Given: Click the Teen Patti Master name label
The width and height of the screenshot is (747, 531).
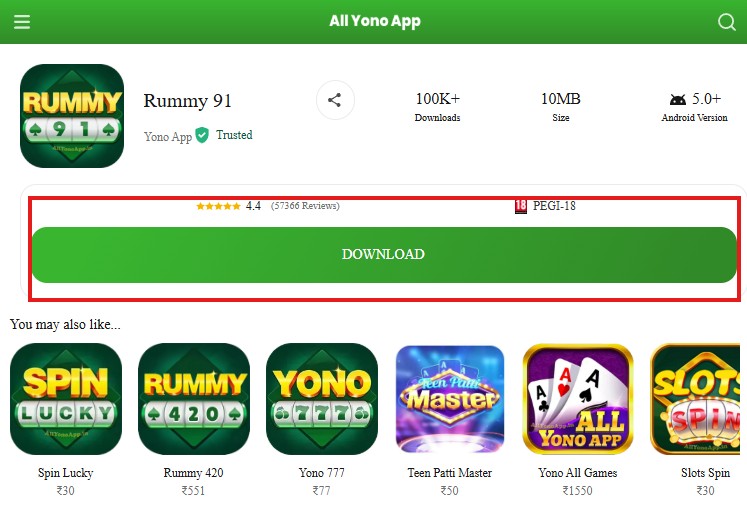Looking at the screenshot, I should click(450, 473).
